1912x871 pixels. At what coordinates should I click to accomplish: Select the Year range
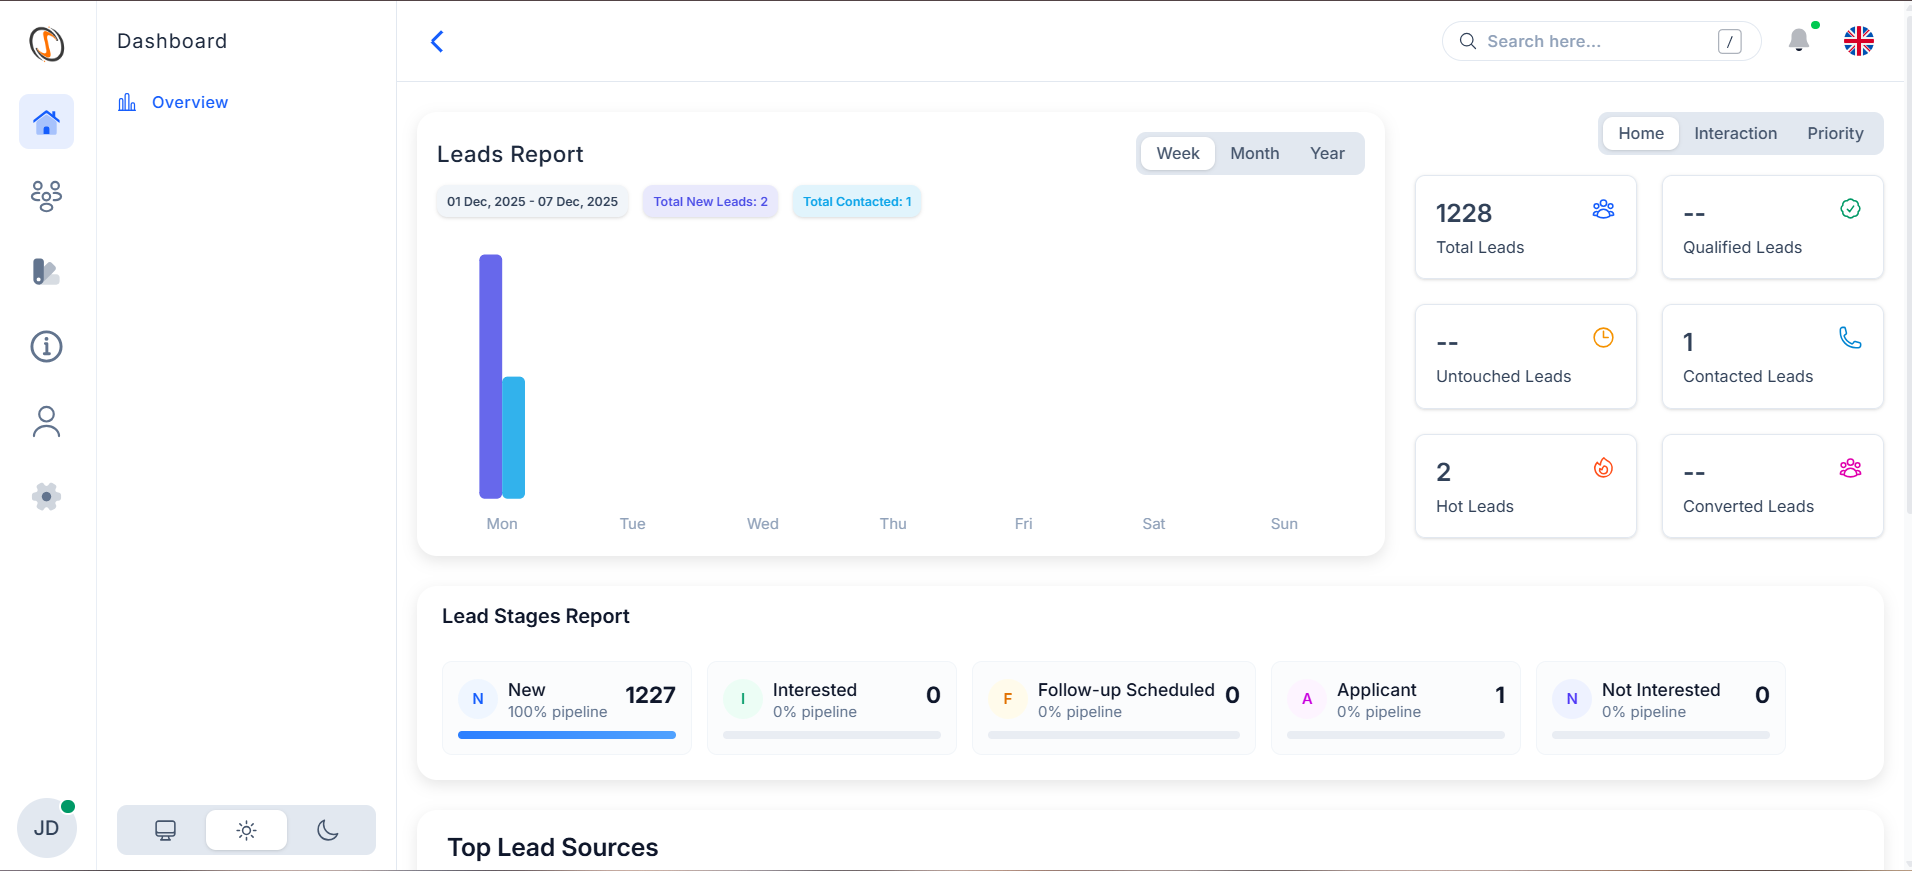tap(1327, 153)
